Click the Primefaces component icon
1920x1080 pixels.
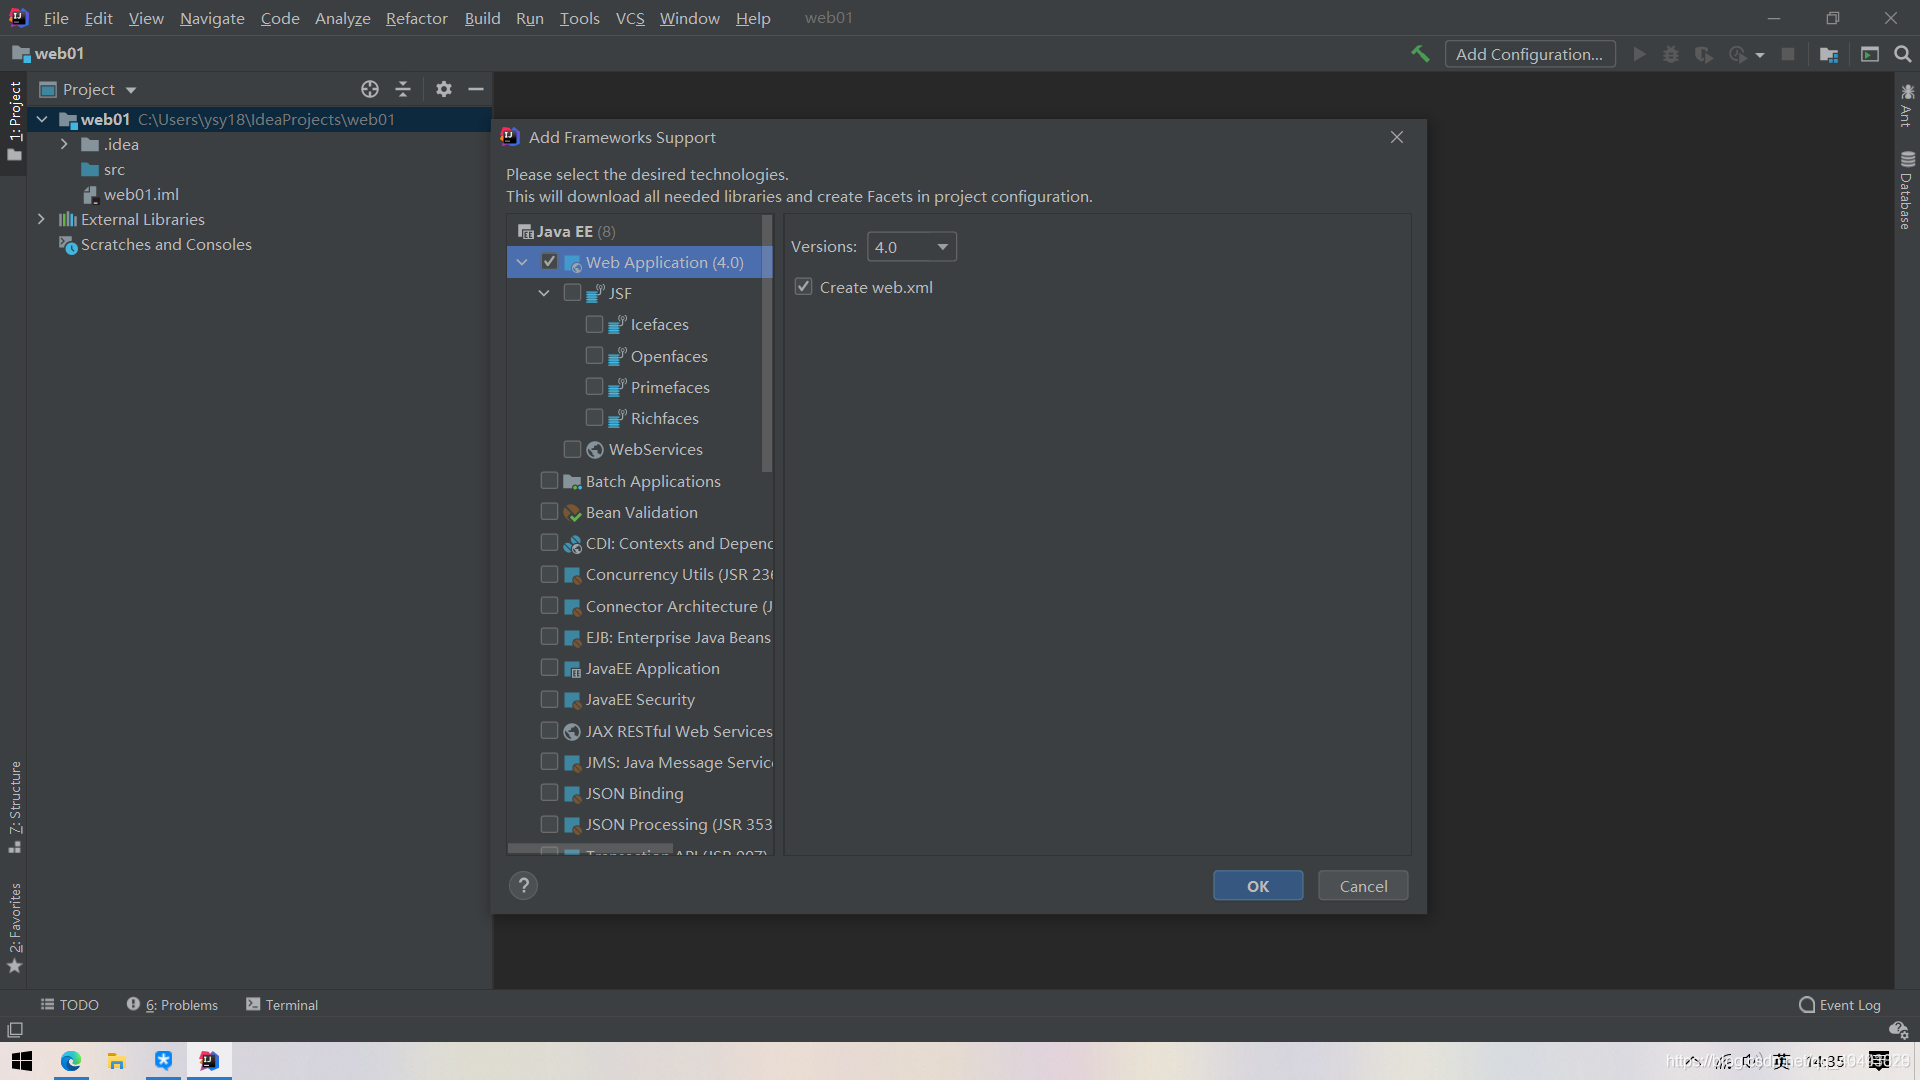coord(617,386)
